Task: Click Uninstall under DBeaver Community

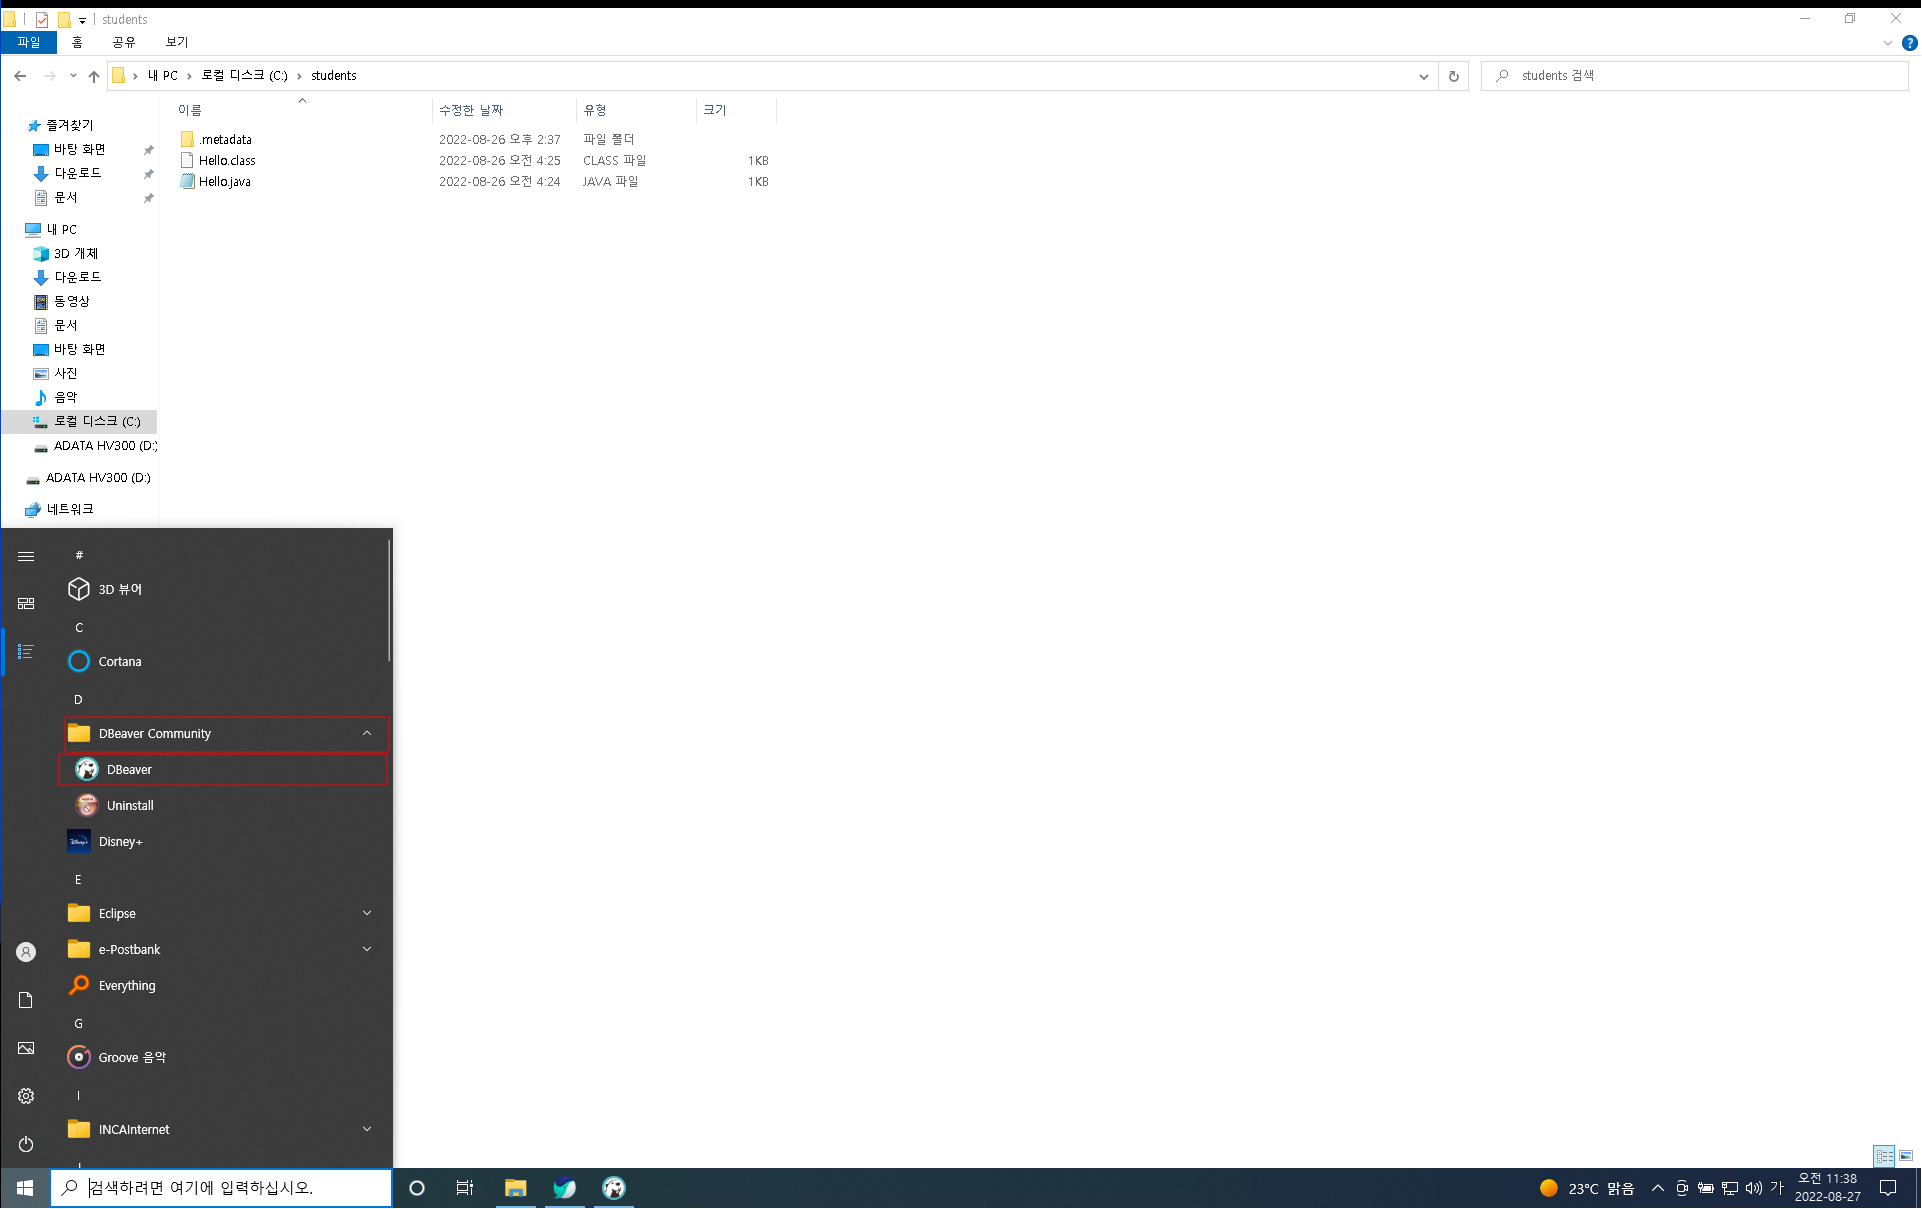Action: (x=130, y=805)
